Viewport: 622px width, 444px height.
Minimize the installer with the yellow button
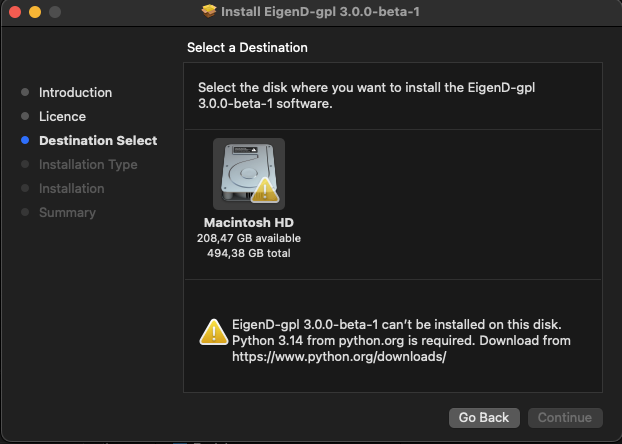[35, 12]
